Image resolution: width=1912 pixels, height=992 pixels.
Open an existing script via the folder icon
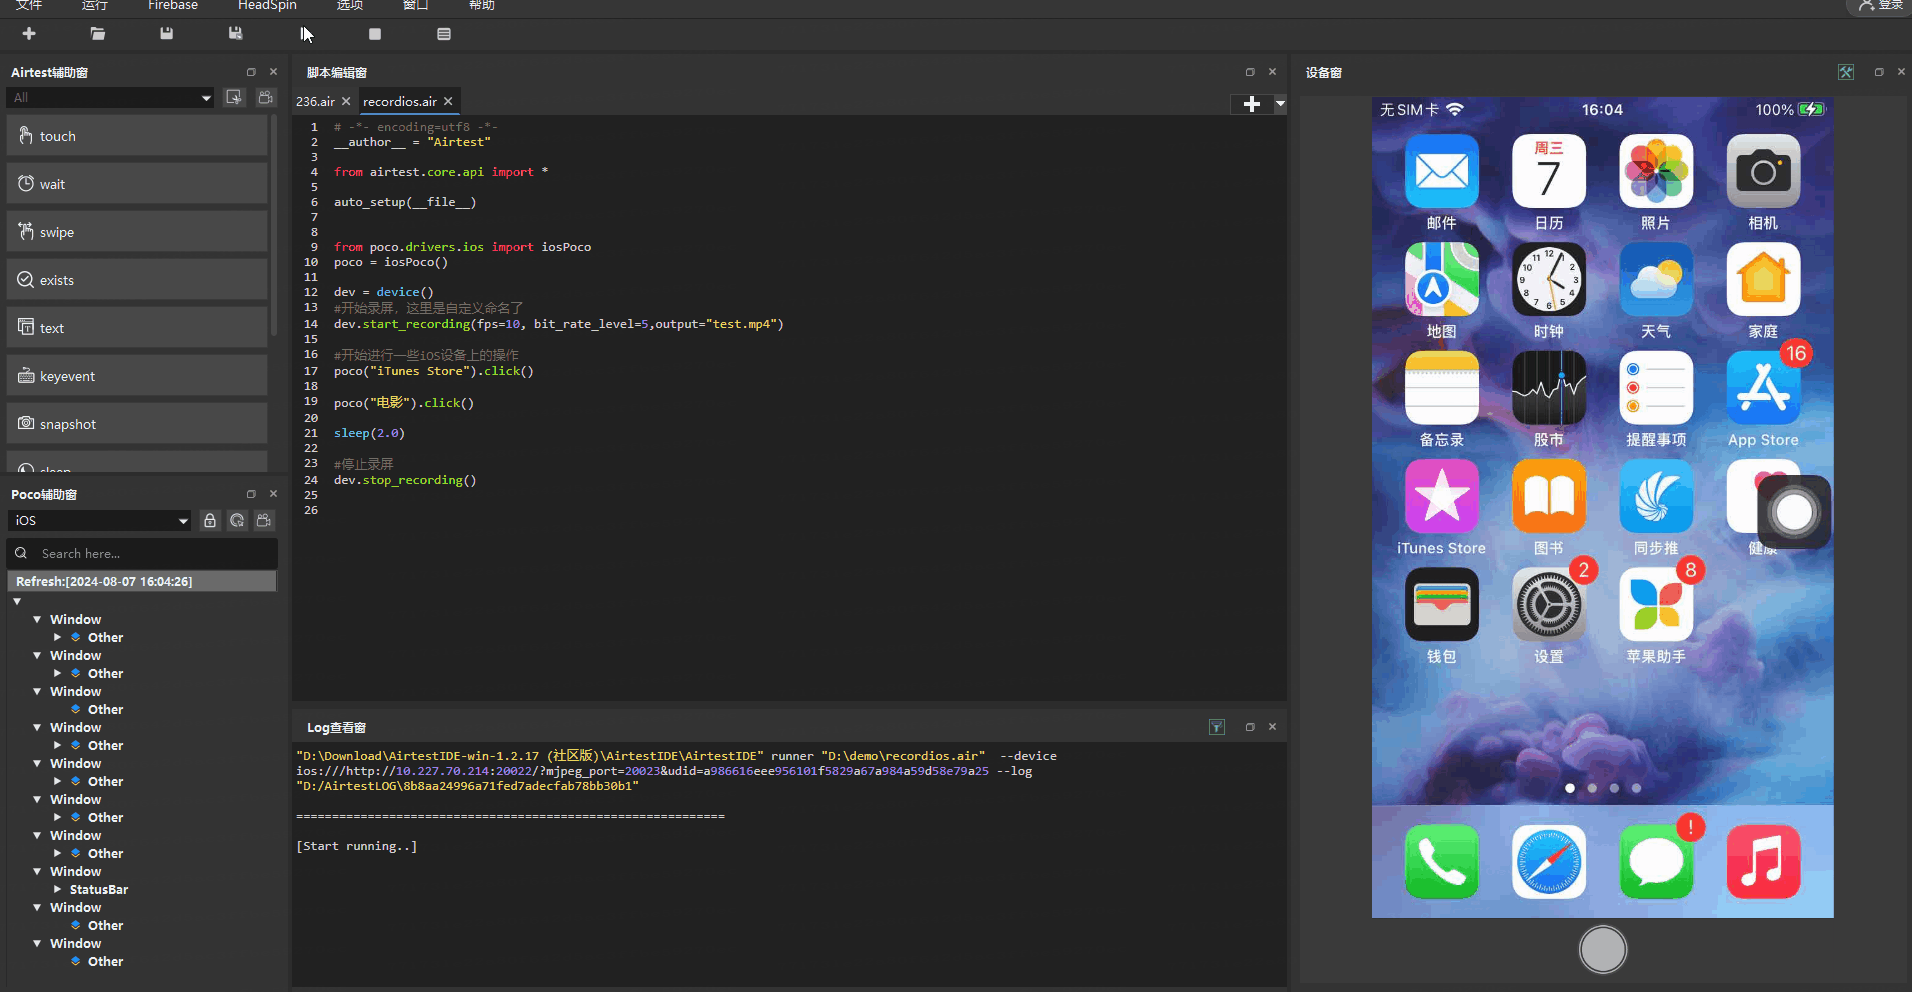pyautogui.click(x=97, y=33)
